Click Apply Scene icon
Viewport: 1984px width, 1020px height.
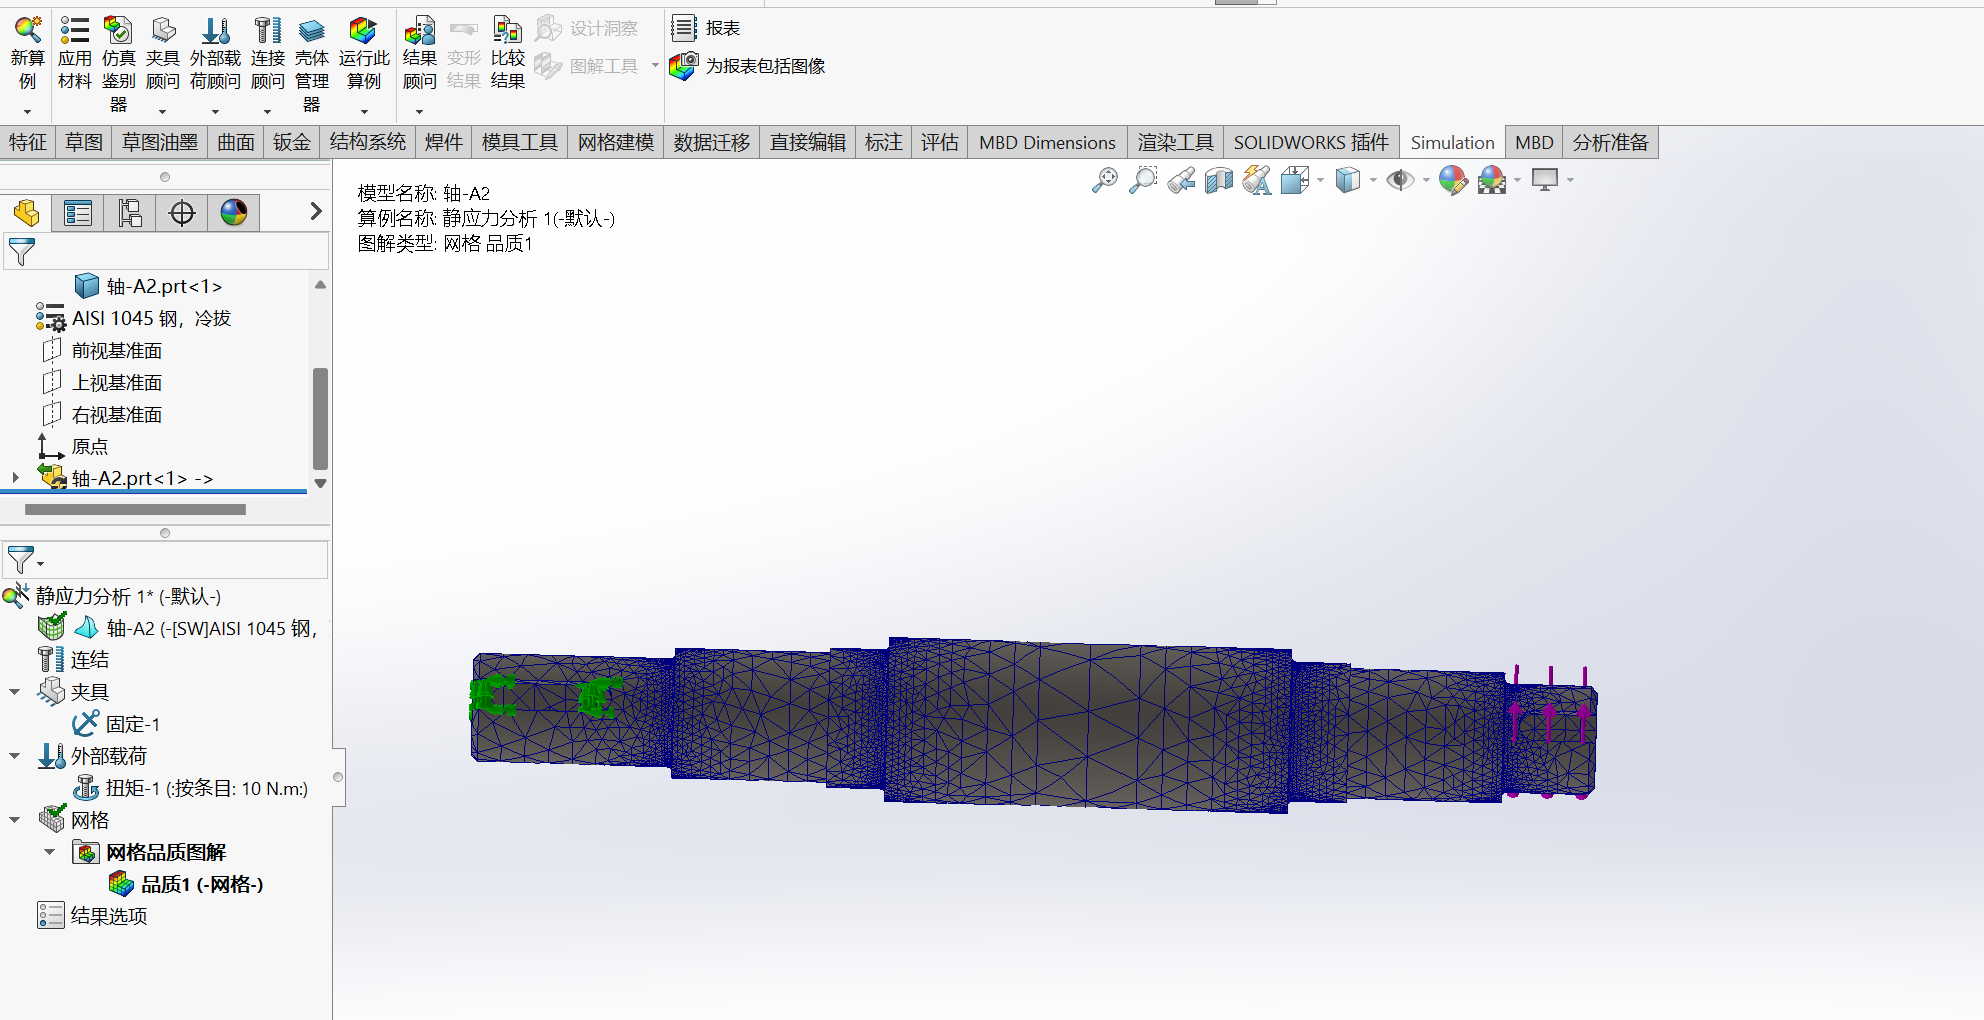pos(1491,180)
